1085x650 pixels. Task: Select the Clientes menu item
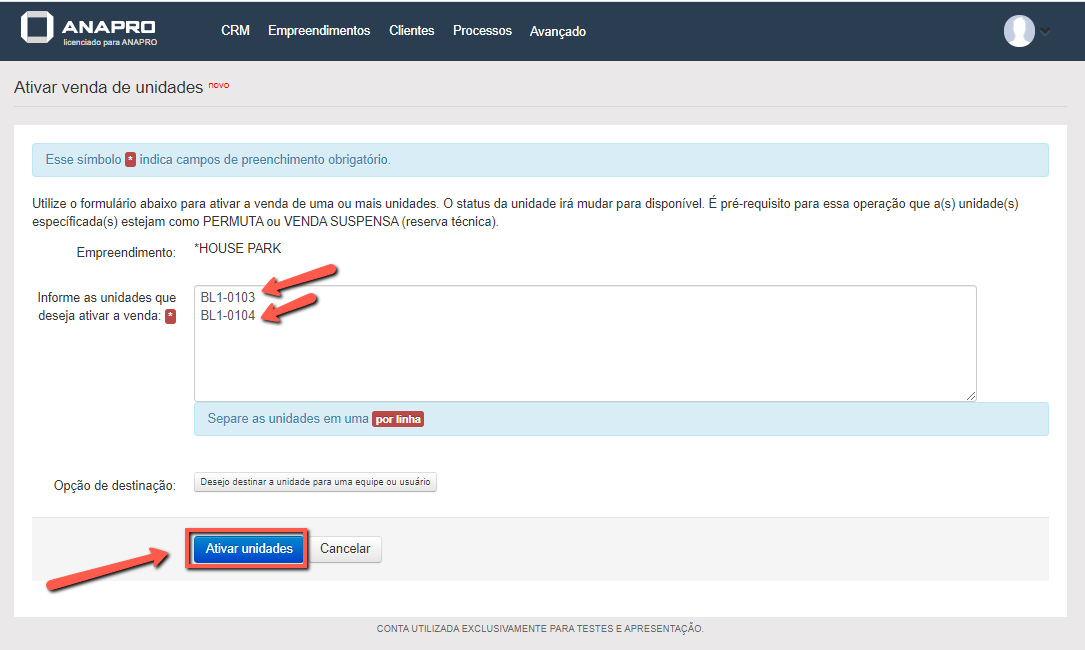click(411, 31)
